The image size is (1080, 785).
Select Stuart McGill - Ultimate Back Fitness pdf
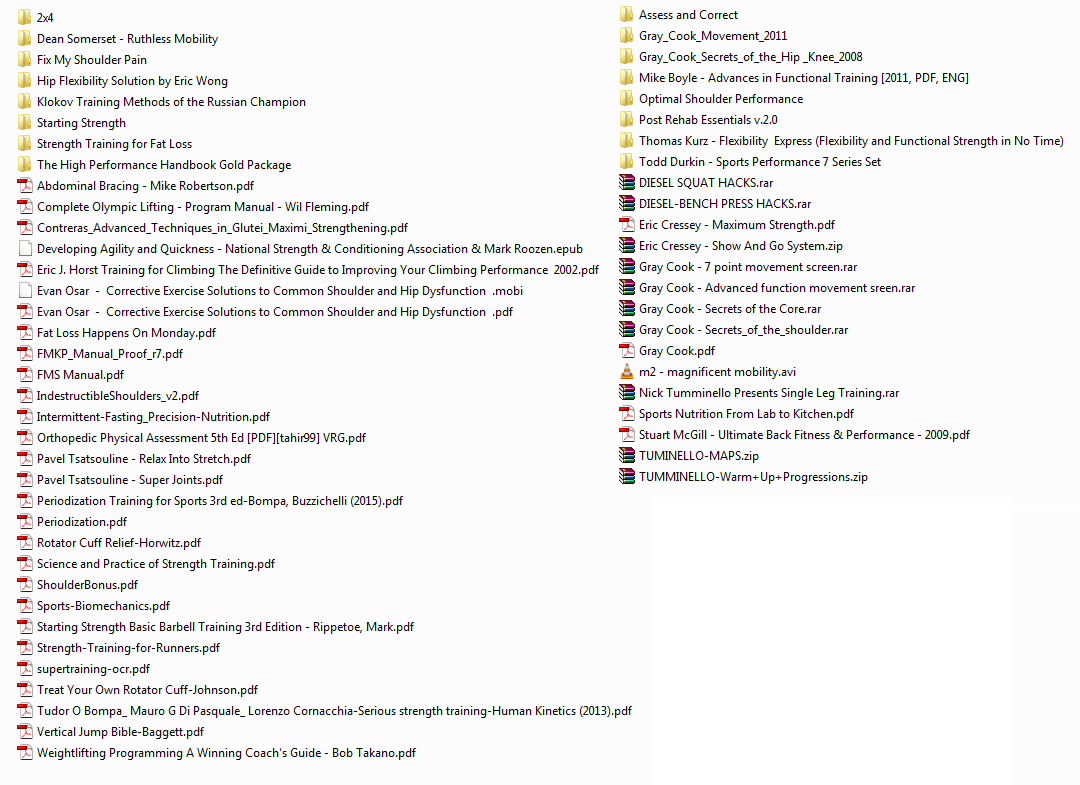(x=804, y=435)
